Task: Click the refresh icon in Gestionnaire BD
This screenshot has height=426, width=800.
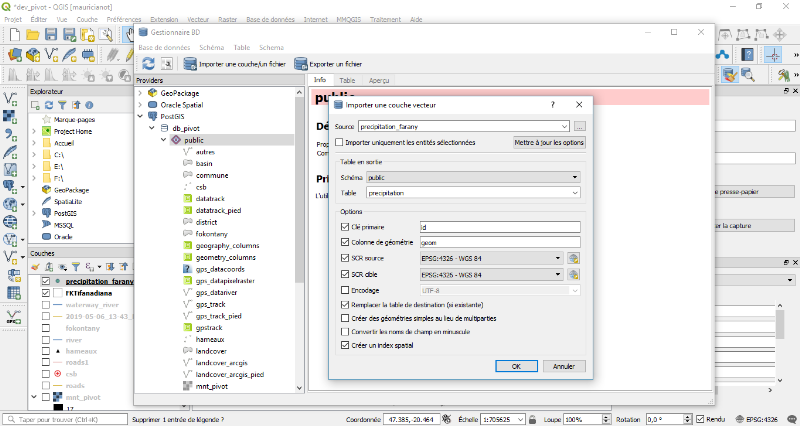Action: point(149,63)
